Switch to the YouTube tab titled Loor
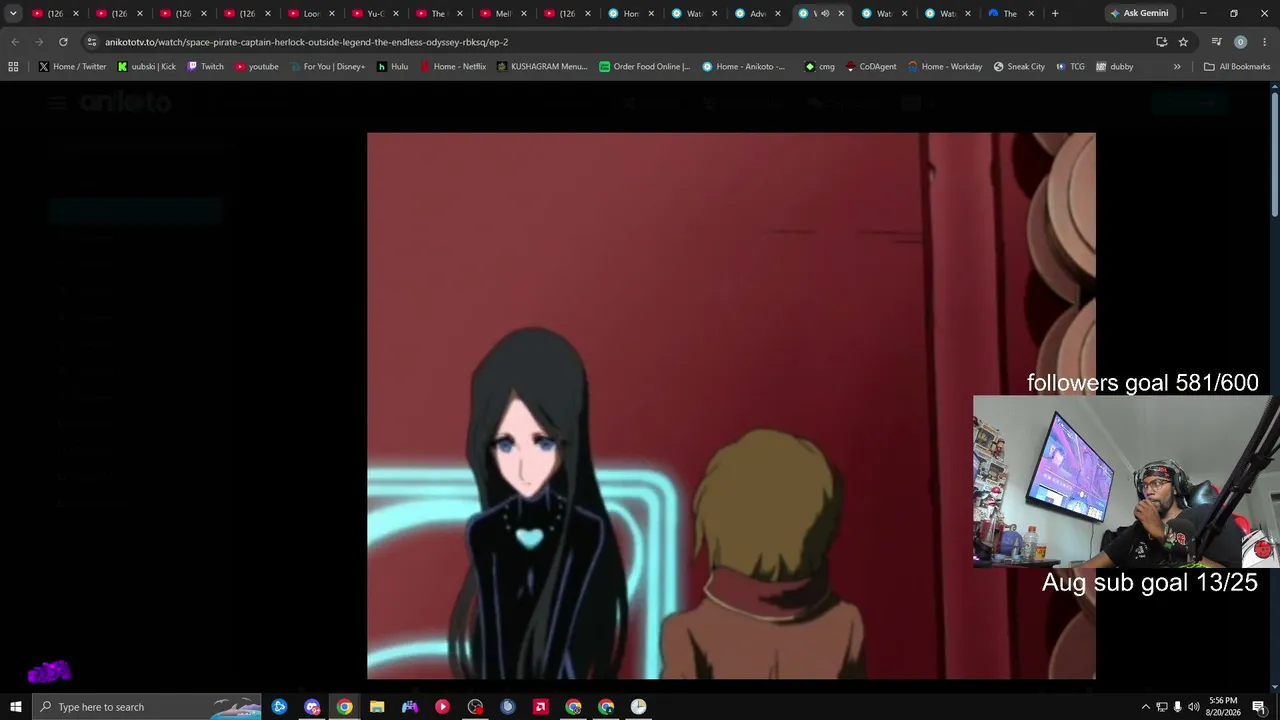 [311, 14]
